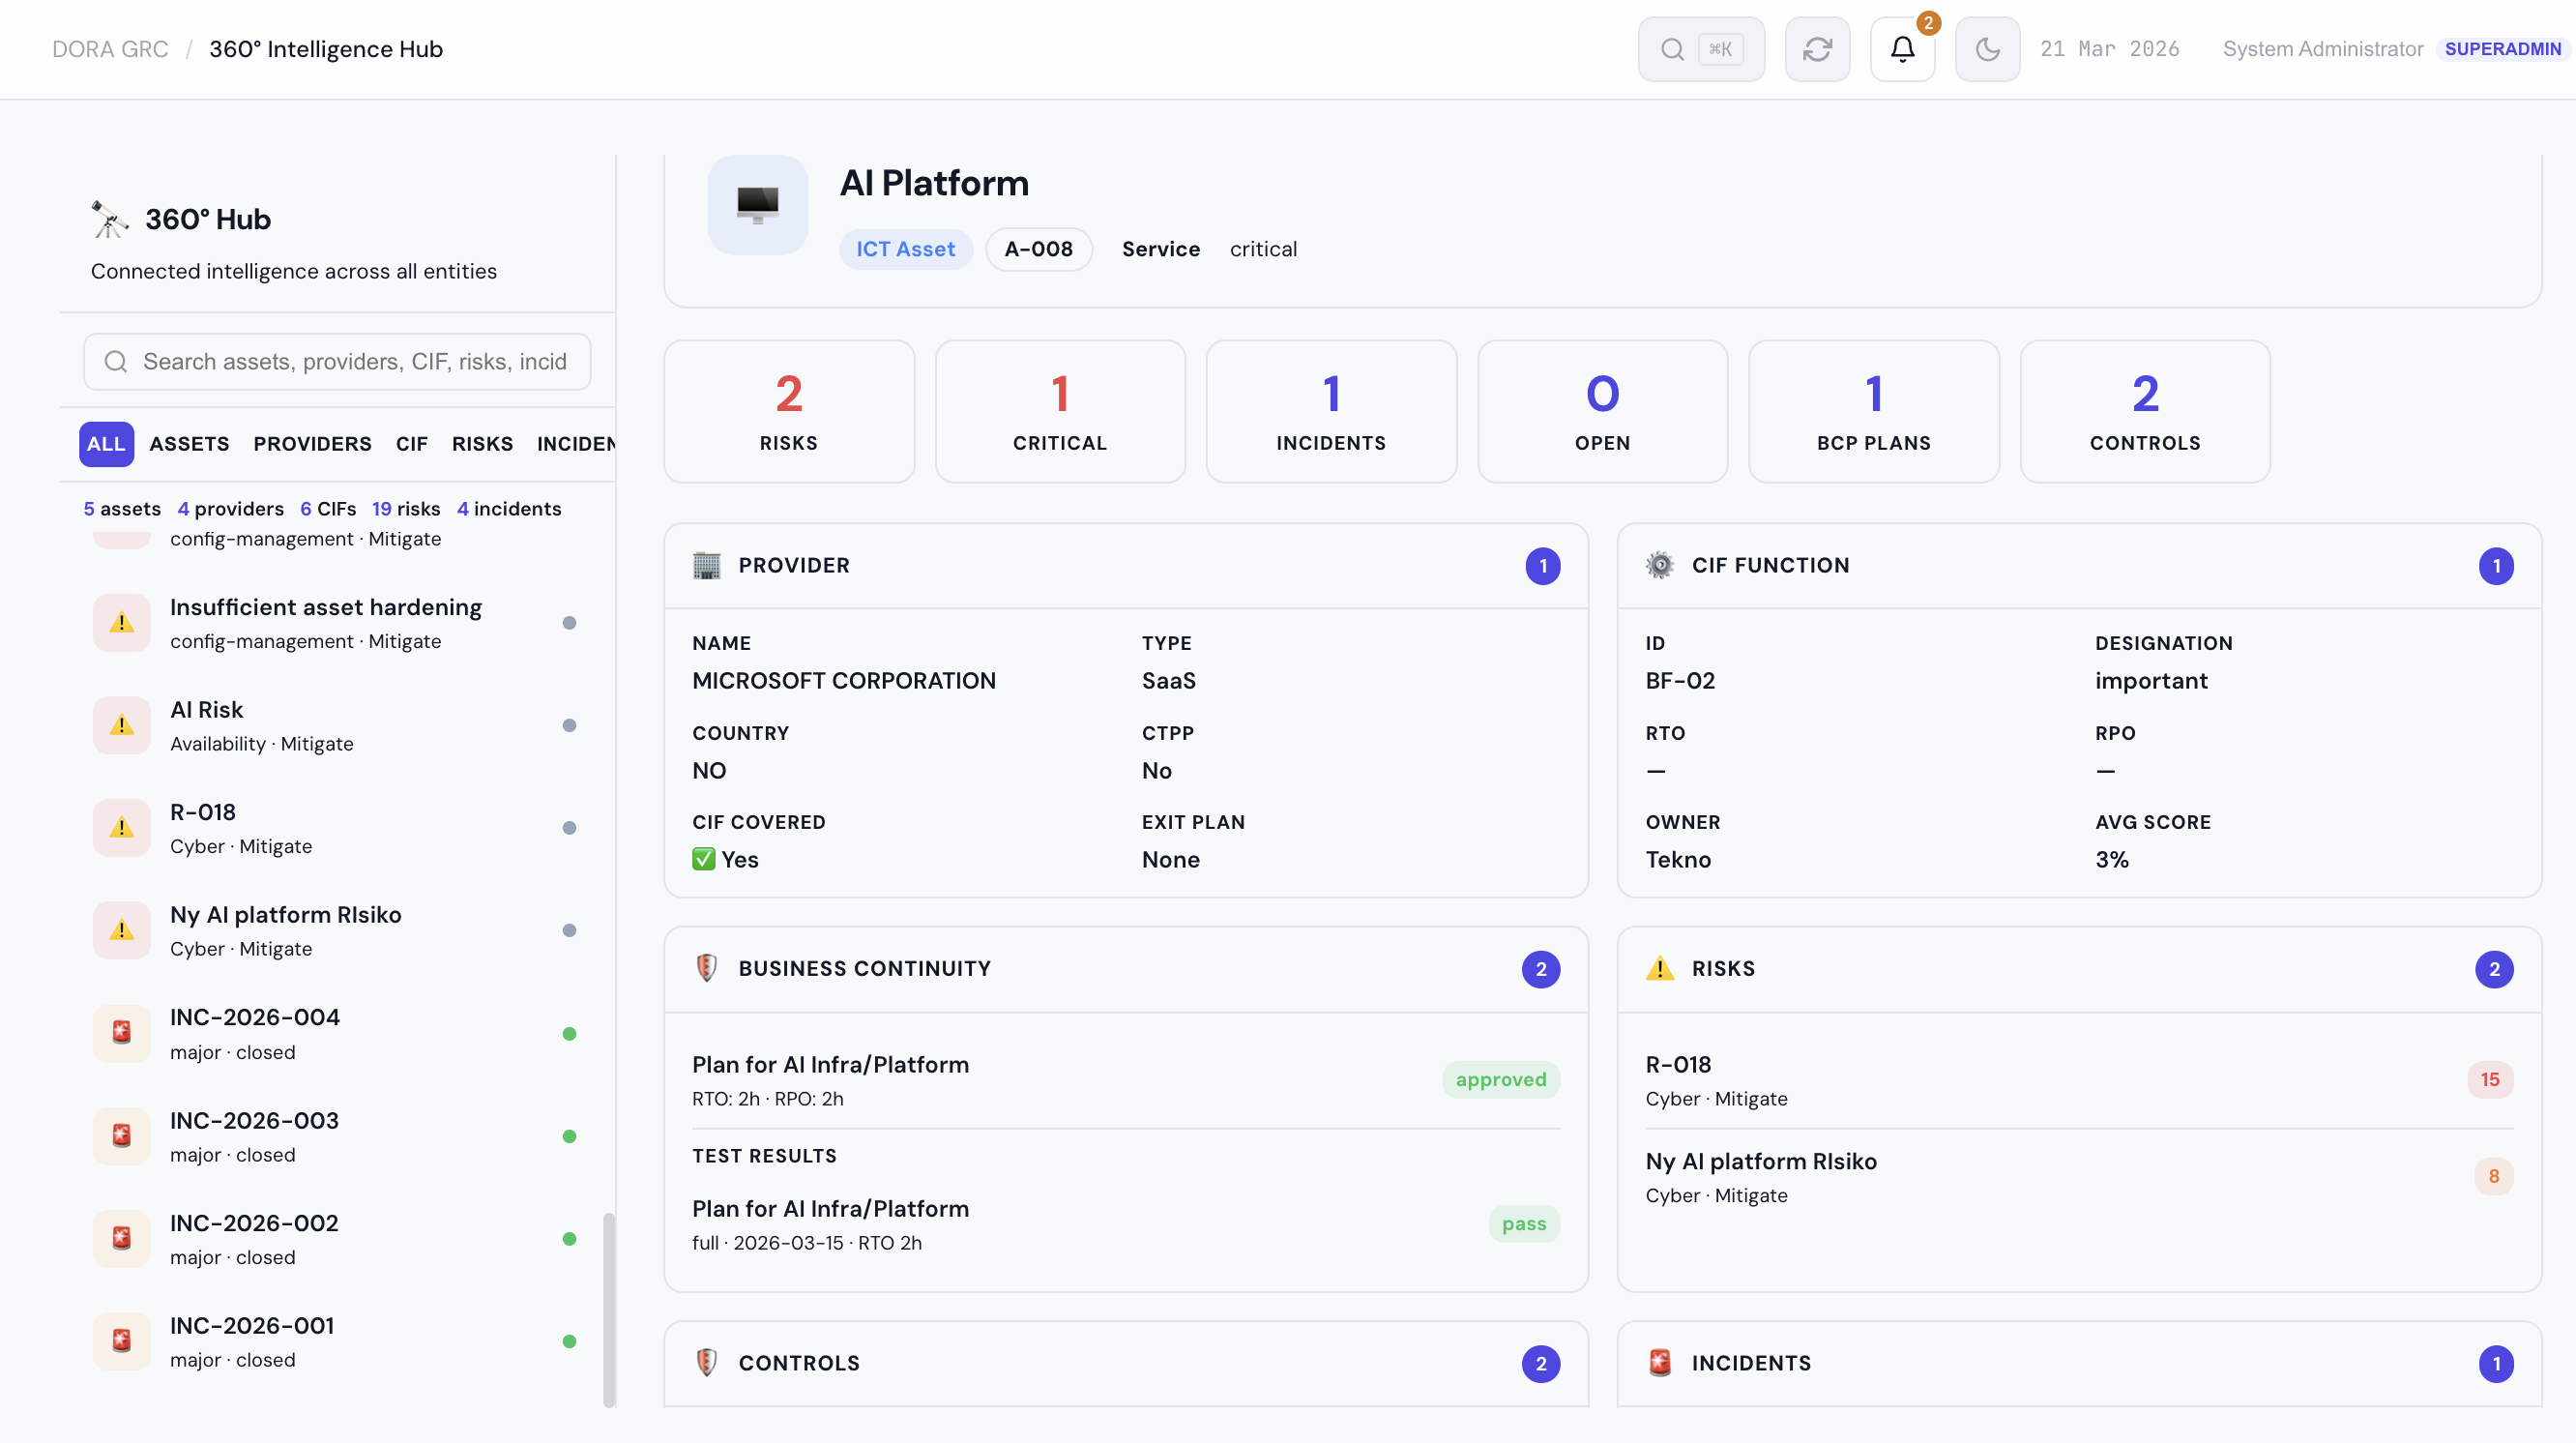Open Insufficient asset hardening risk in sidebar
This screenshot has width=2576, height=1443.
point(337,623)
